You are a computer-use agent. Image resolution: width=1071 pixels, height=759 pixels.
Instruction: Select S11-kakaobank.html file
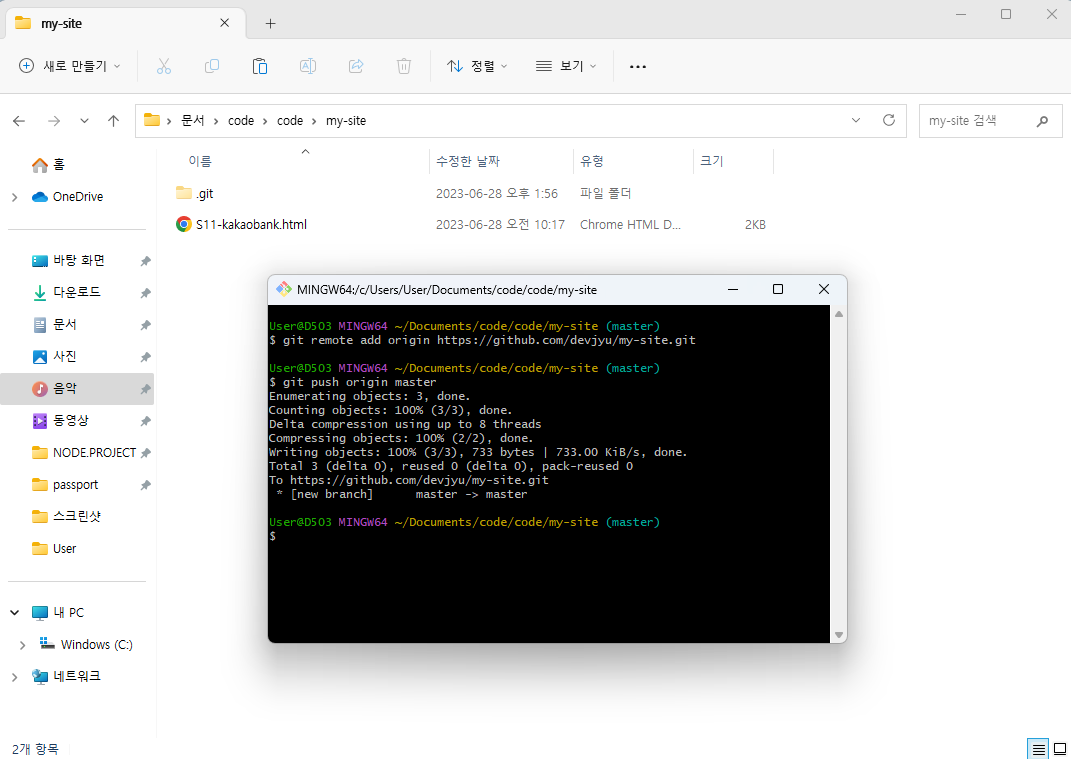[x=251, y=225]
